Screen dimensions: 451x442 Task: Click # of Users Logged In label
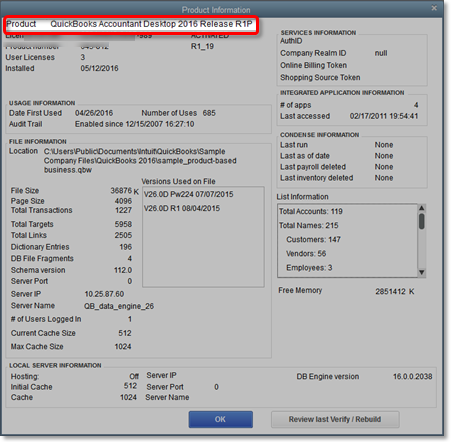[x=46, y=319]
